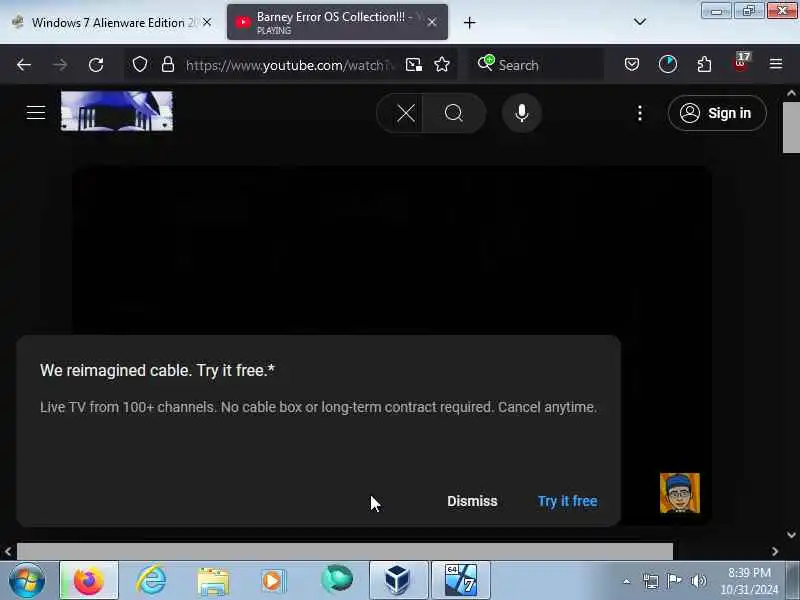The width and height of the screenshot is (800, 600).
Task: Open the clock showing 8:39 PM
Action: (x=749, y=581)
